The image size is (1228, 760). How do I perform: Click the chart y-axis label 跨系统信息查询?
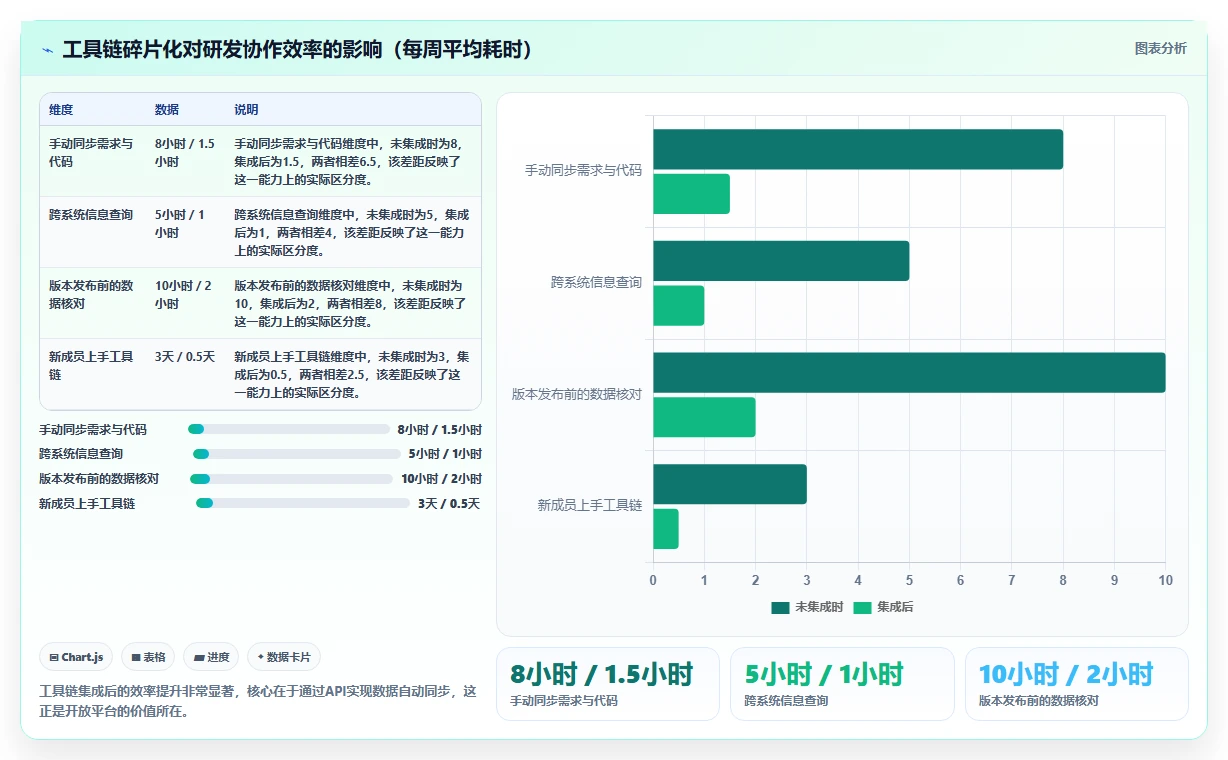point(596,283)
